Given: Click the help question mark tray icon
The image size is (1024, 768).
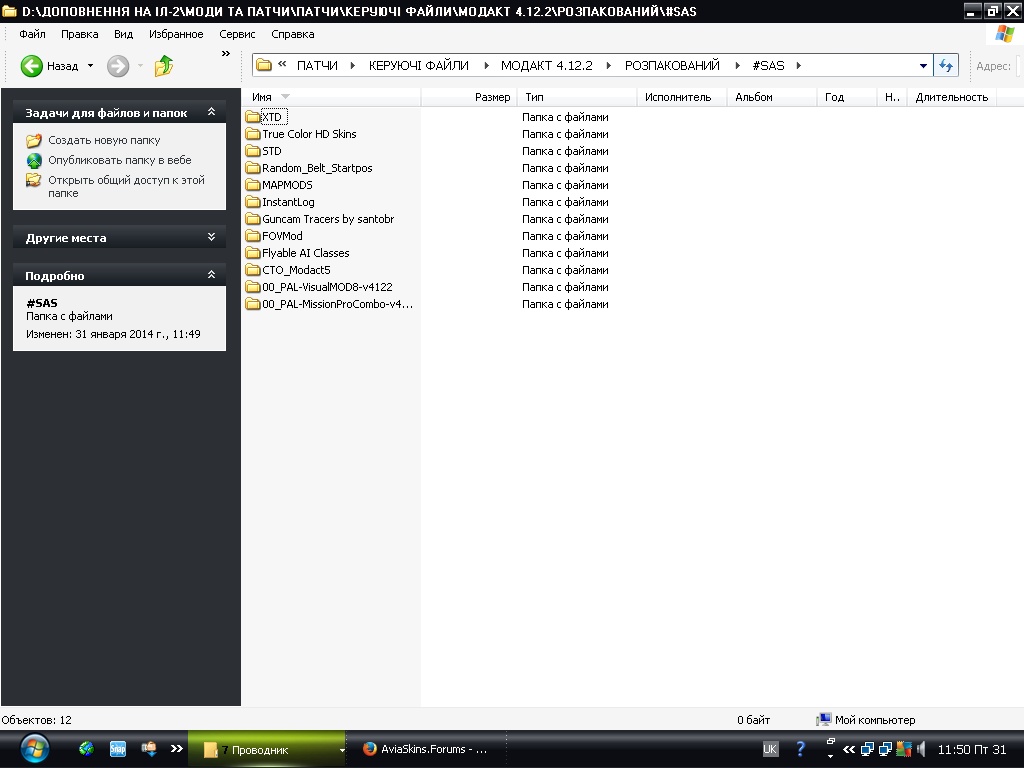Looking at the screenshot, I should point(800,749).
